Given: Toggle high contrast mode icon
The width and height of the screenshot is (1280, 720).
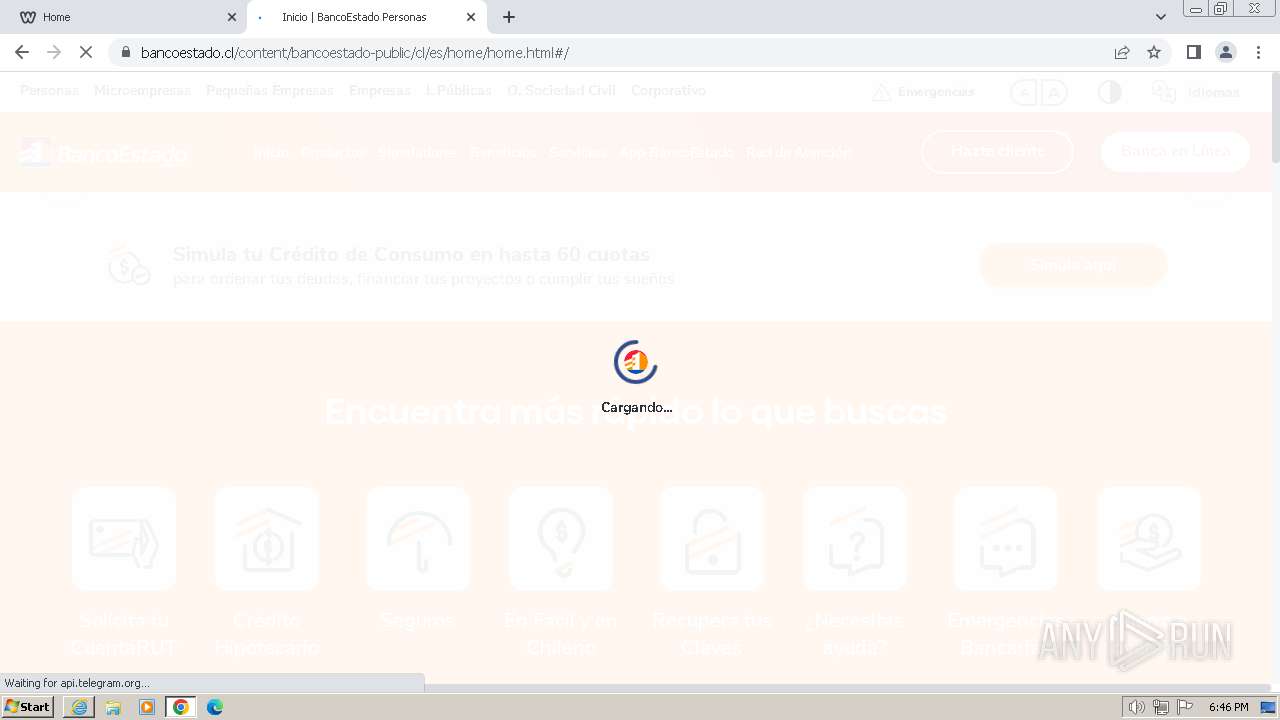Looking at the screenshot, I should point(1109,92).
